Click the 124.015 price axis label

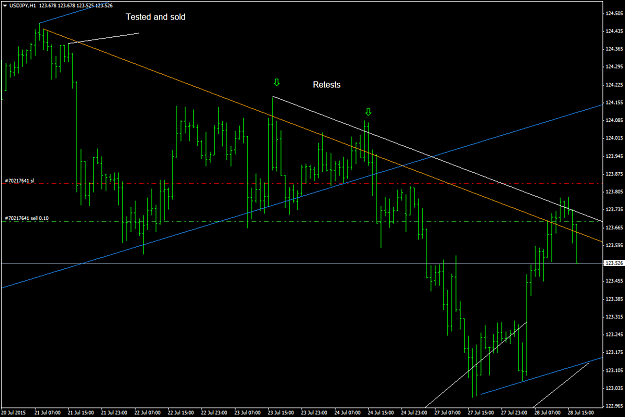(614, 138)
